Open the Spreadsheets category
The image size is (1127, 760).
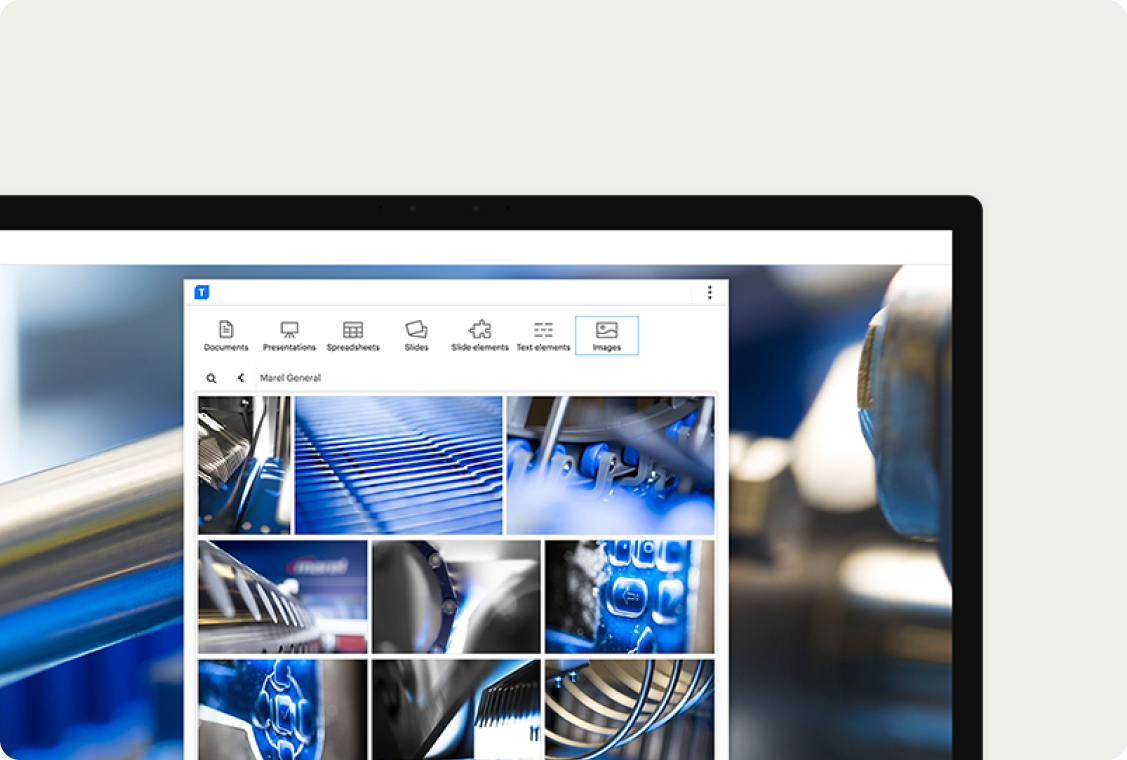point(353,336)
